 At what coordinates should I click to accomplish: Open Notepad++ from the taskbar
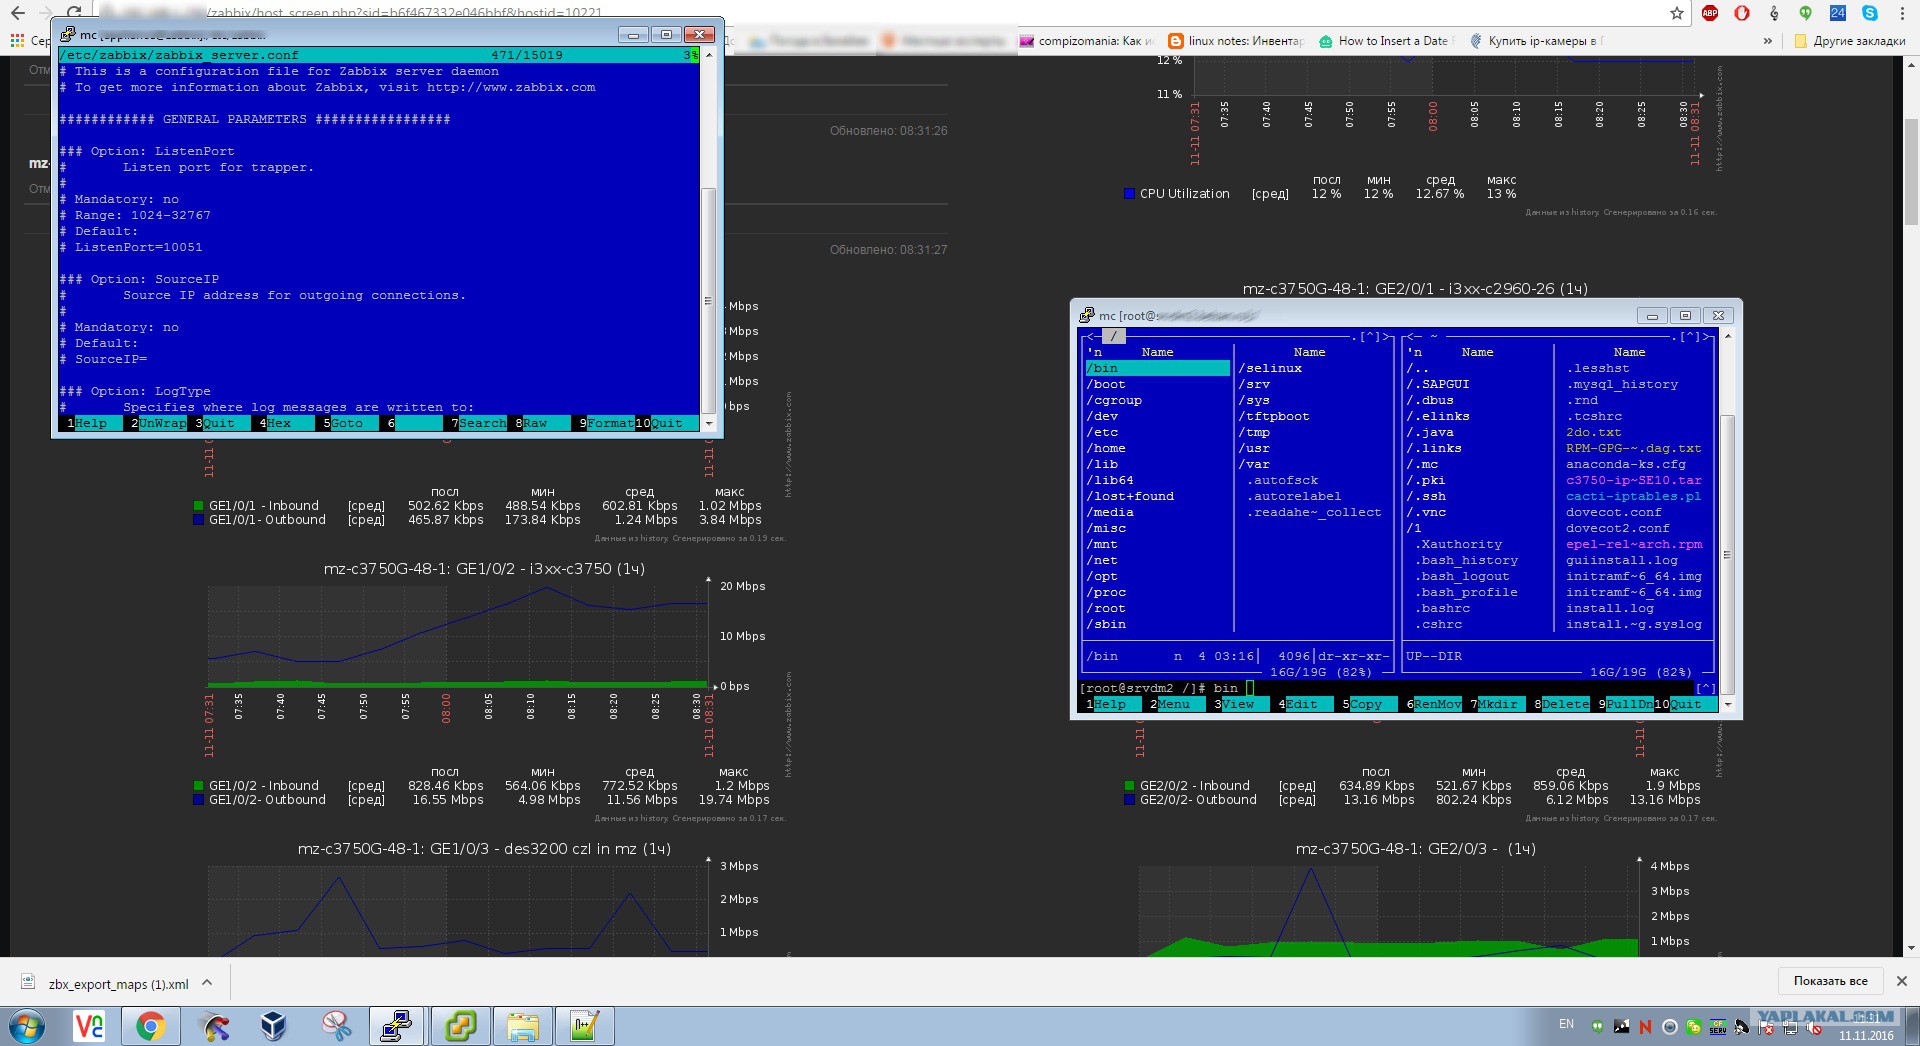[x=584, y=1026]
